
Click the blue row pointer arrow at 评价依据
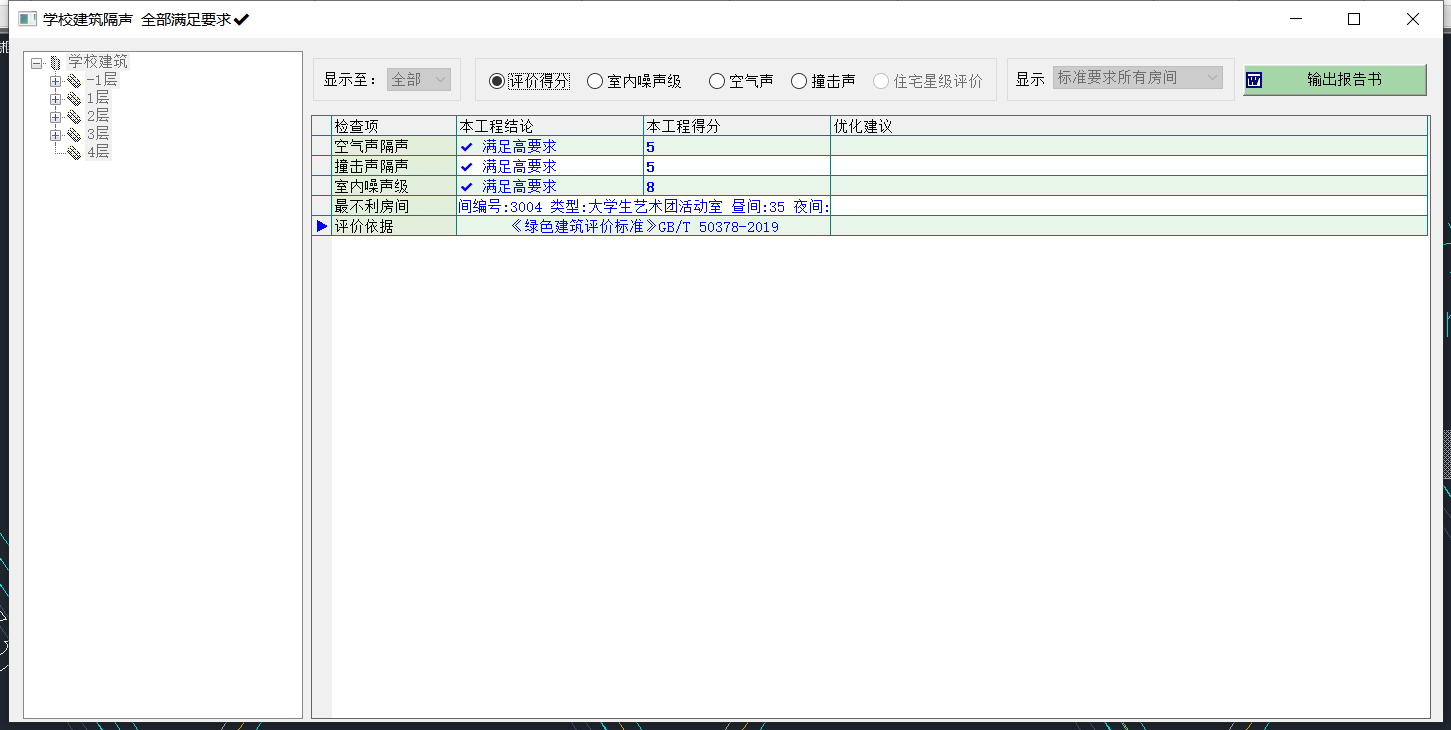321,227
